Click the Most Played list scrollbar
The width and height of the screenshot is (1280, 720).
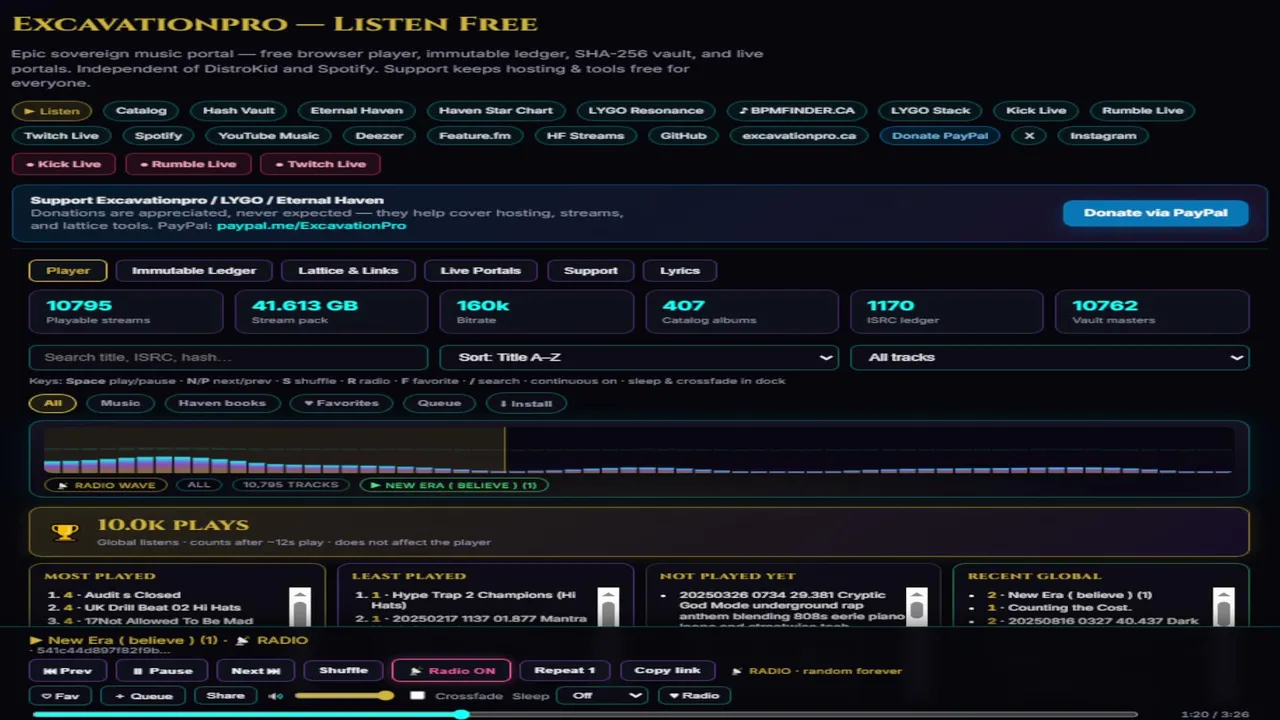(299, 606)
